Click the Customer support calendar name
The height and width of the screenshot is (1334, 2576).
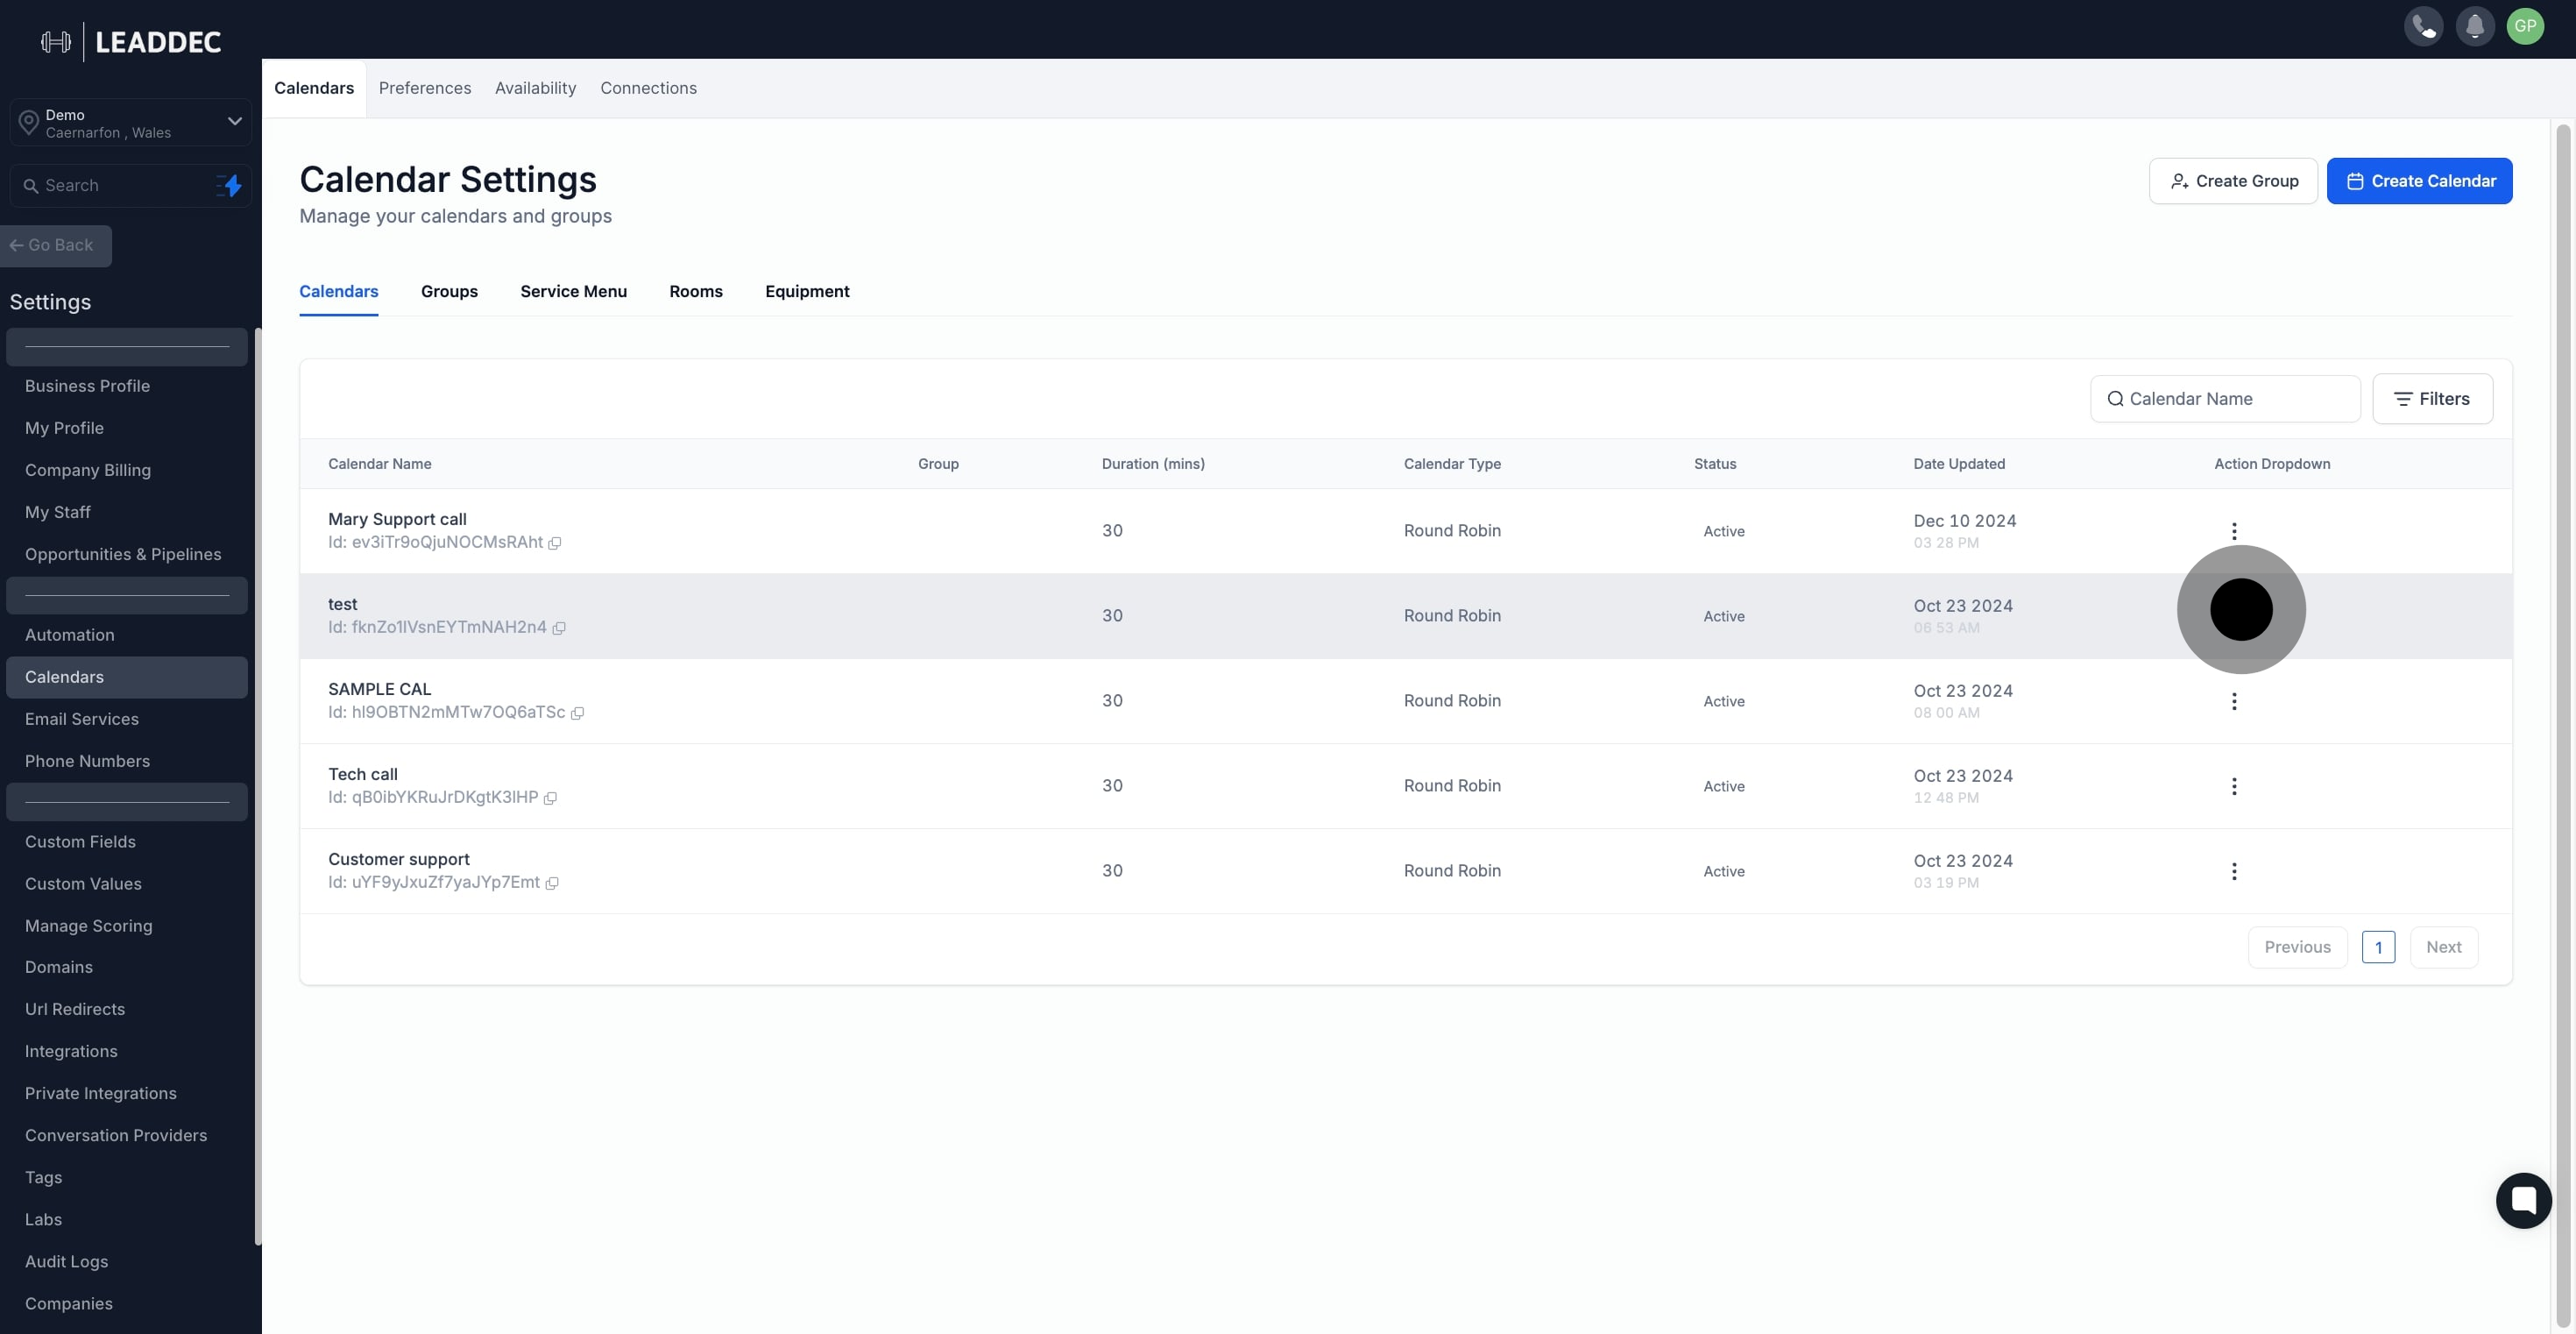[x=398, y=859]
